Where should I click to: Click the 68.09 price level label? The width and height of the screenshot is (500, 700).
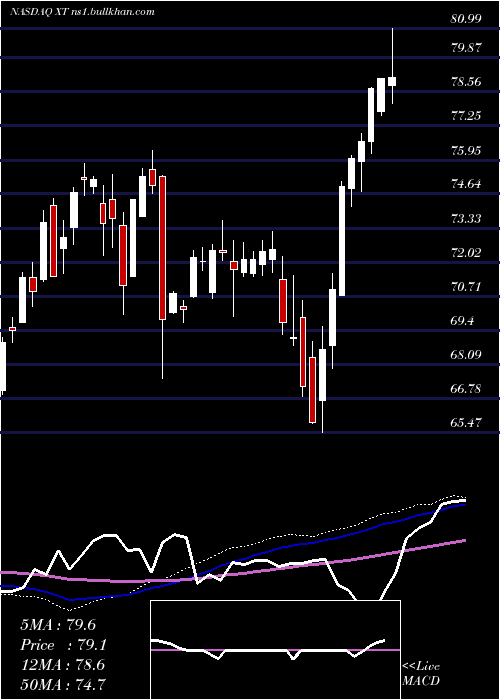467,355
